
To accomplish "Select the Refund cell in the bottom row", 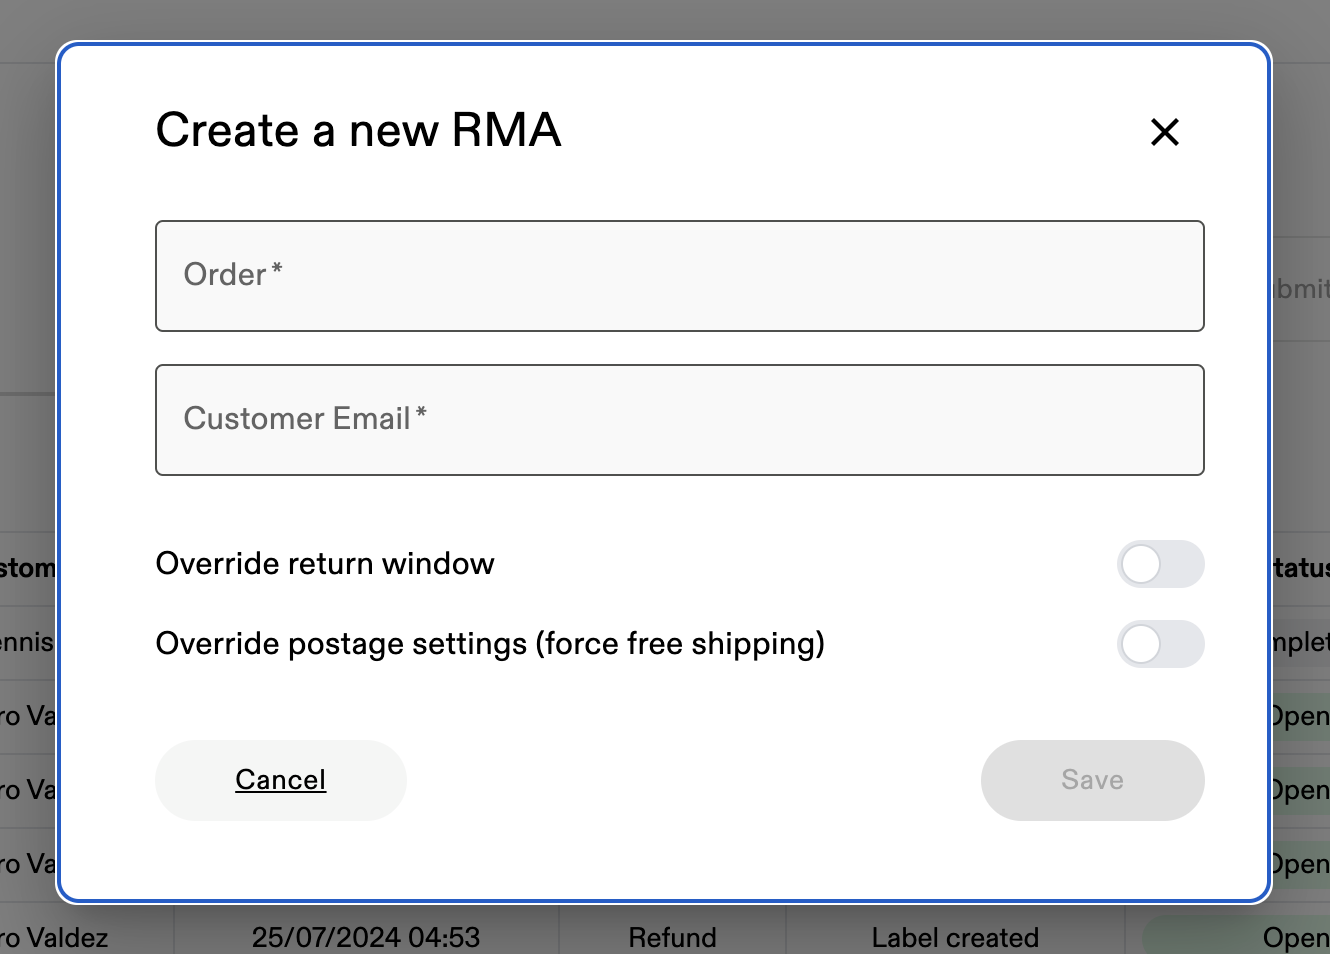I will (672, 937).
